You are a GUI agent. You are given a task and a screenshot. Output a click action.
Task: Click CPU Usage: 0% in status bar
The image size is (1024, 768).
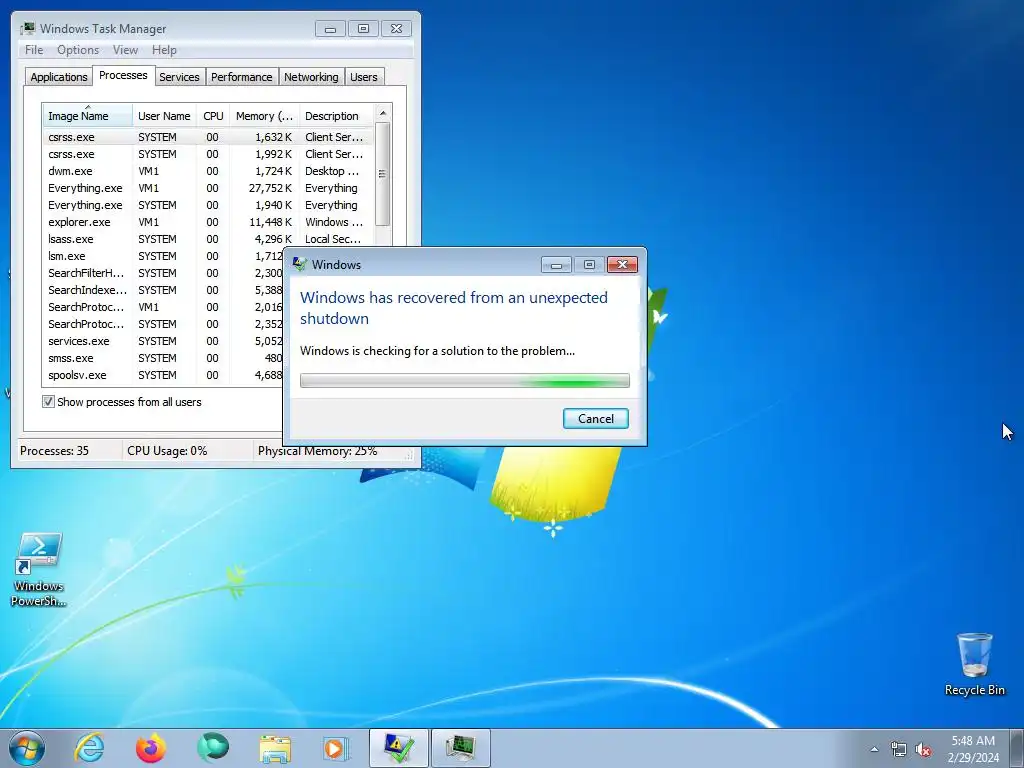[x=167, y=451]
